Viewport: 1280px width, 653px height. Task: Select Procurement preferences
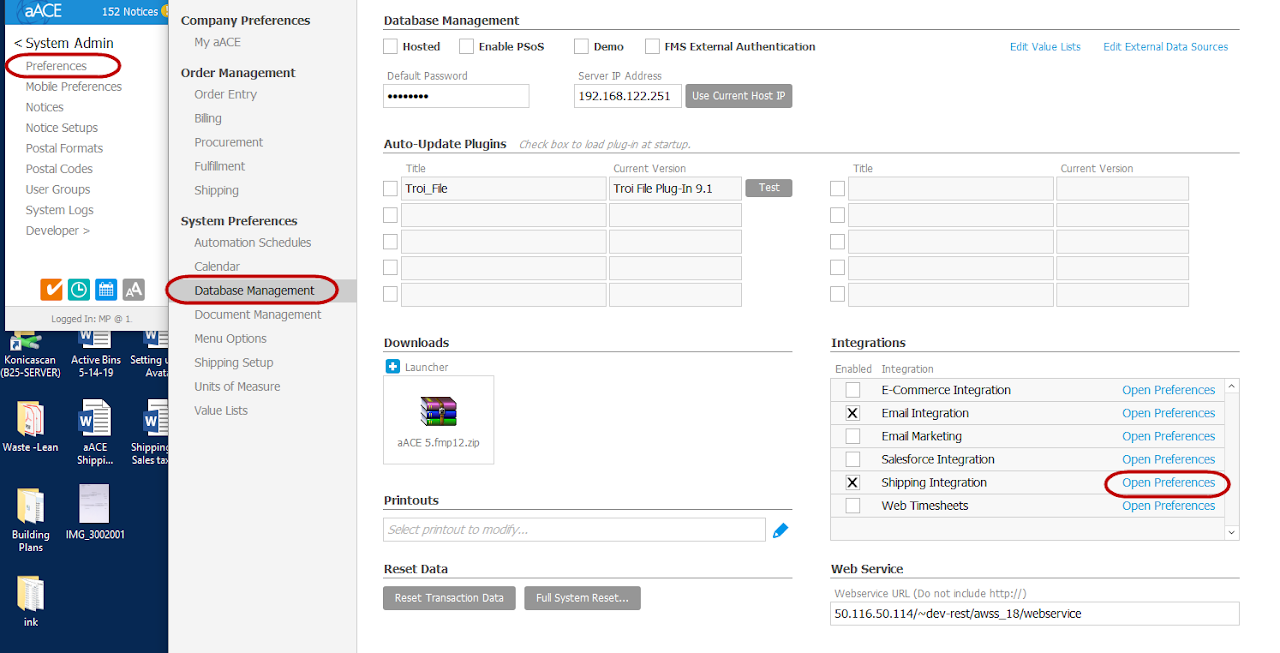(x=229, y=142)
